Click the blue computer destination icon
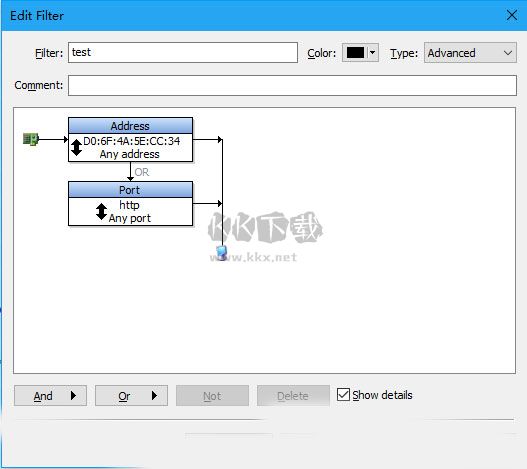 pyautogui.click(x=221, y=253)
